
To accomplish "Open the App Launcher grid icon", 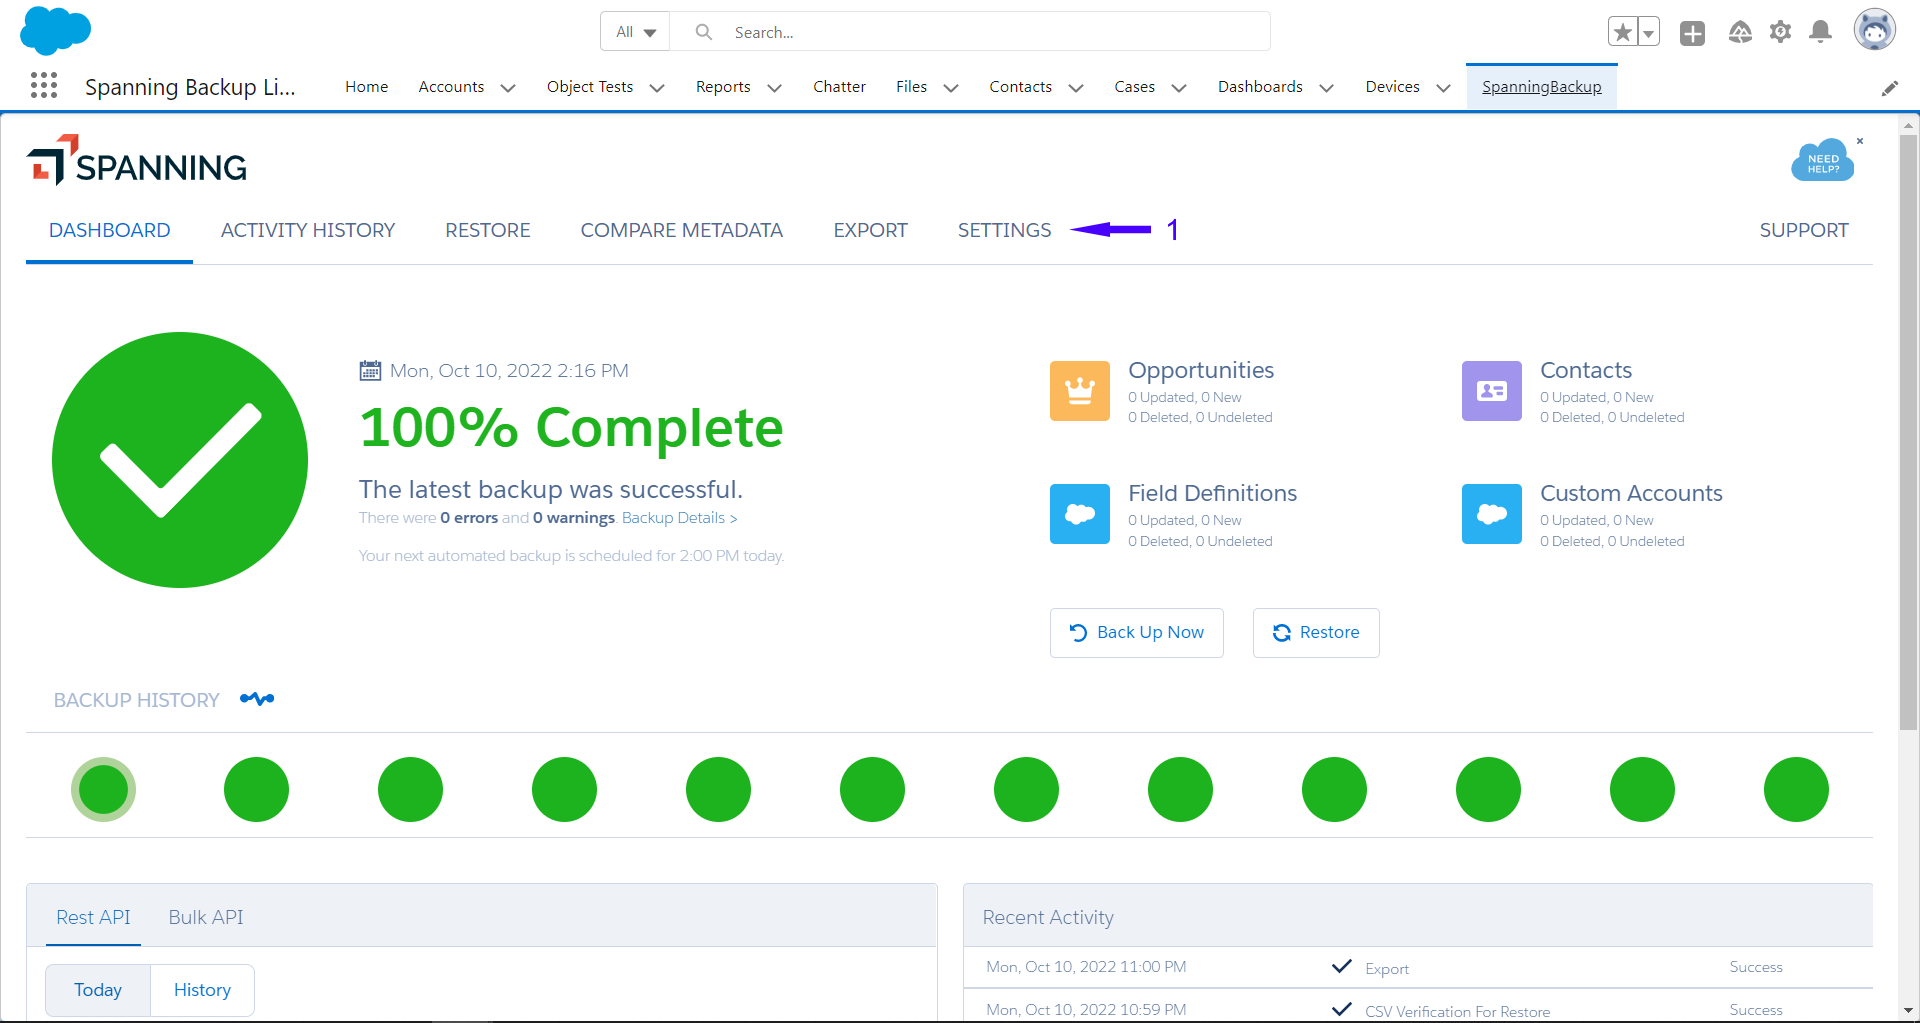I will click(44, 86).
